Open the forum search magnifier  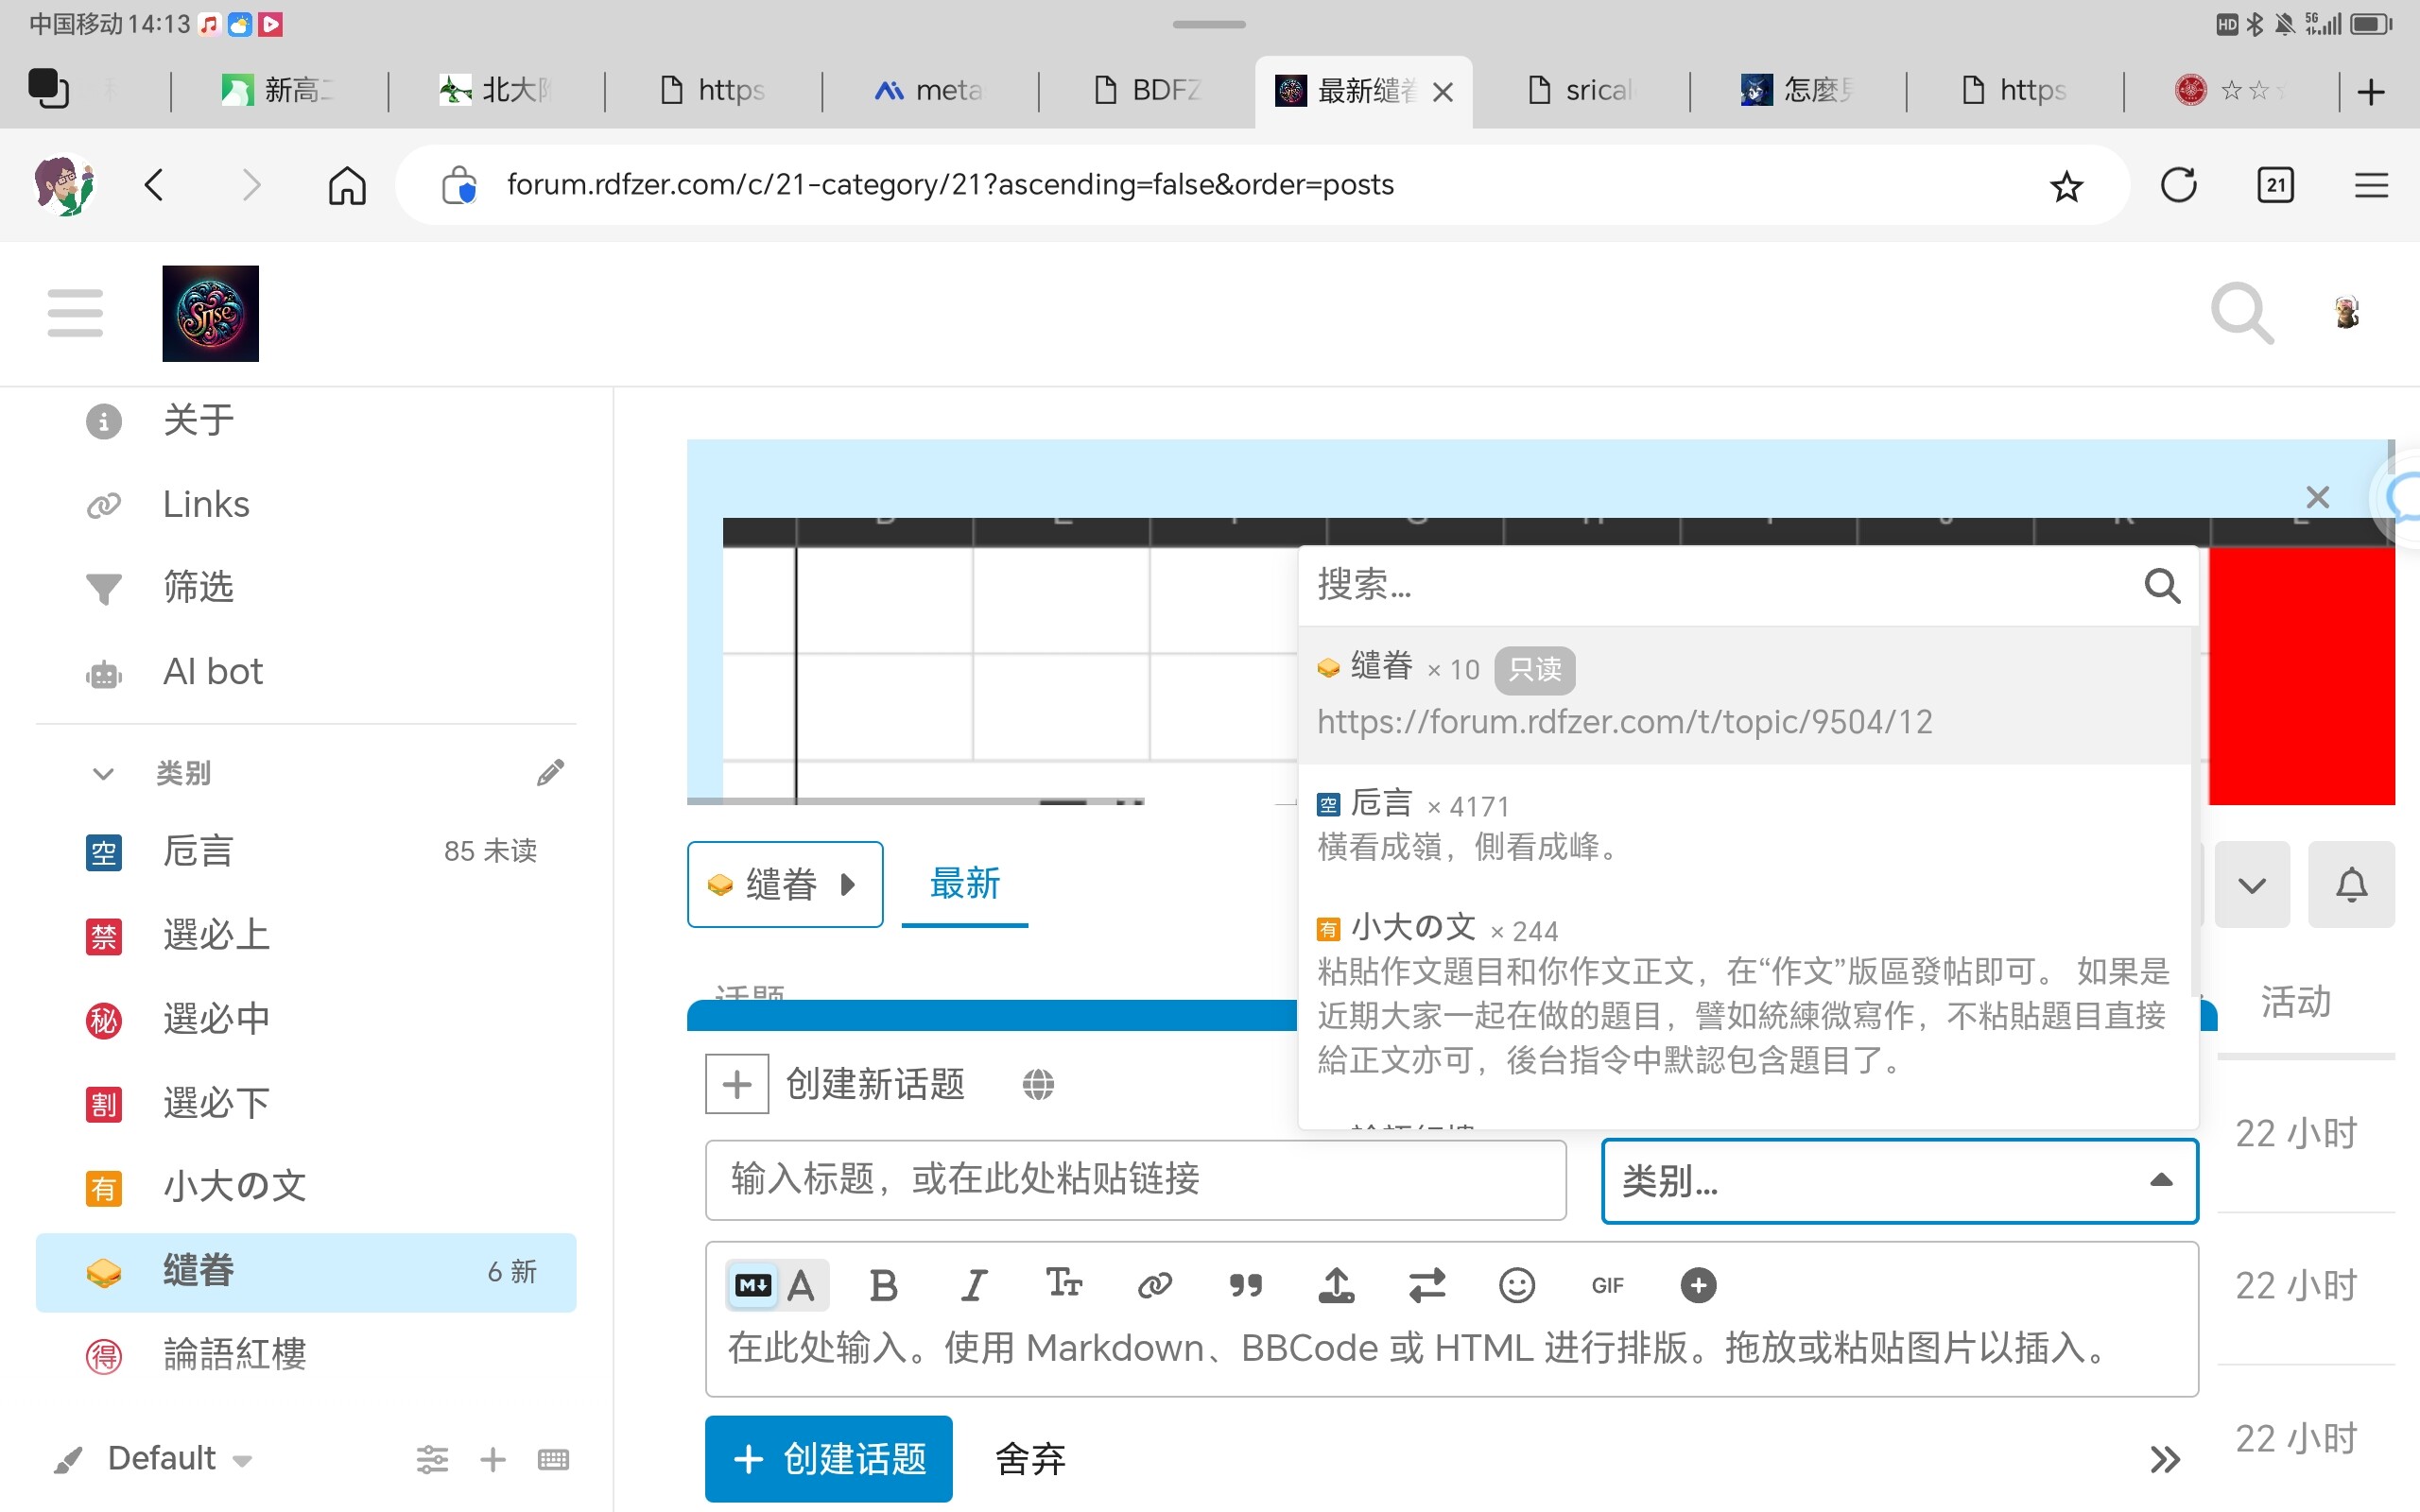point(2241,314)
